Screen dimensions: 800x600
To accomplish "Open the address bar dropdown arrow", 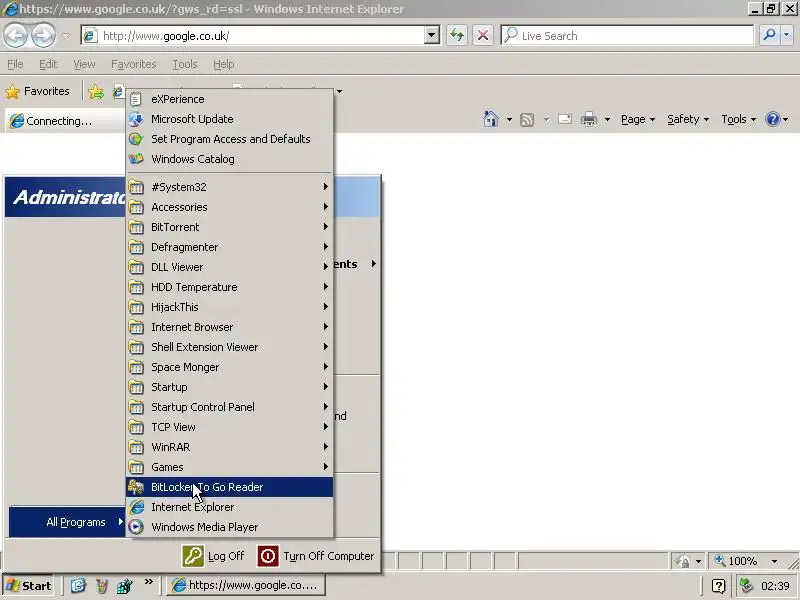I will (432, 35).
